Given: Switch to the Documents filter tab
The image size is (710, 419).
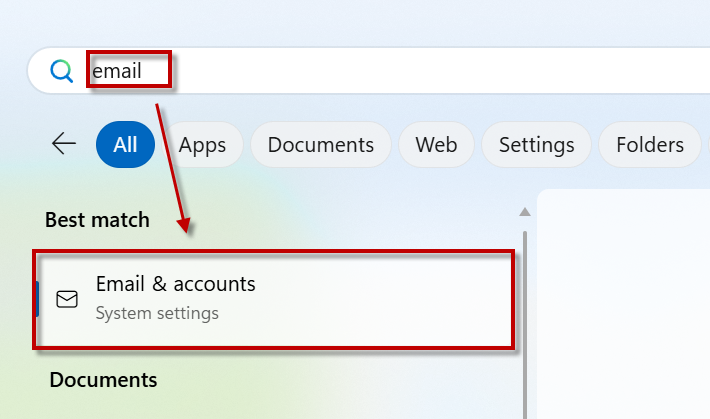Looking at the screenshot, I should coord(320,145).
